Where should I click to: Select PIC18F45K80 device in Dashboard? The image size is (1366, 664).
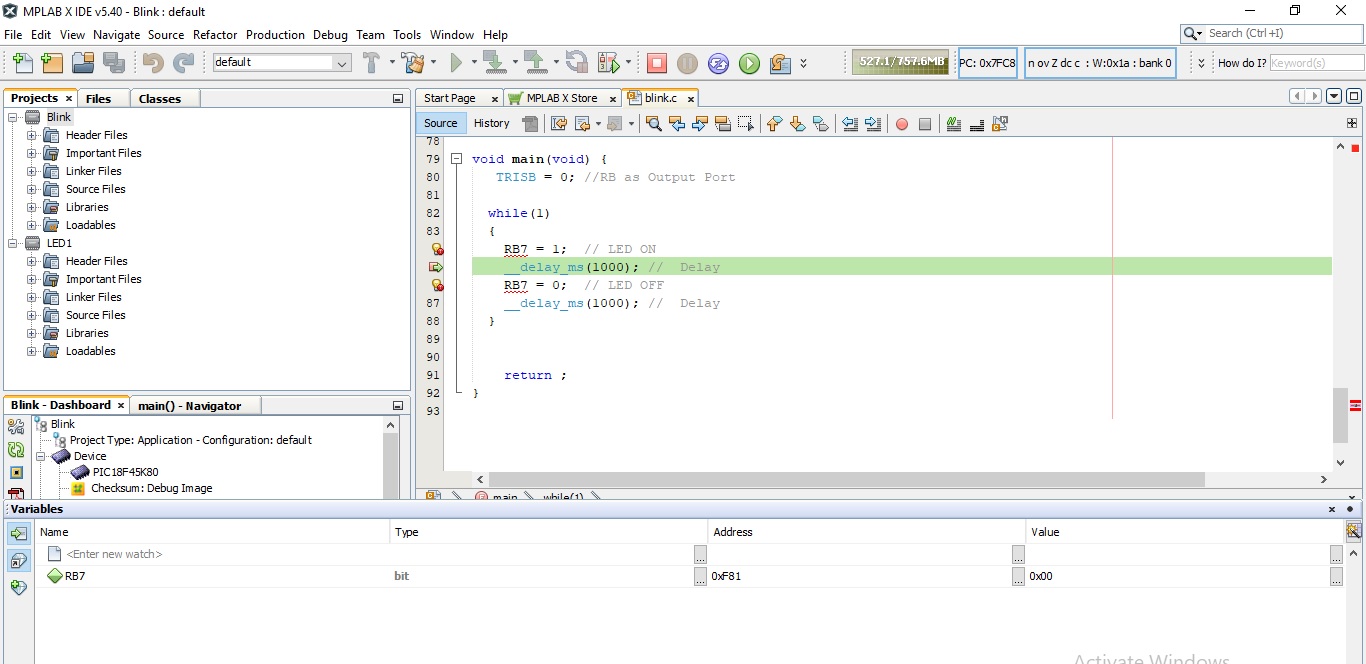point(125,472)
